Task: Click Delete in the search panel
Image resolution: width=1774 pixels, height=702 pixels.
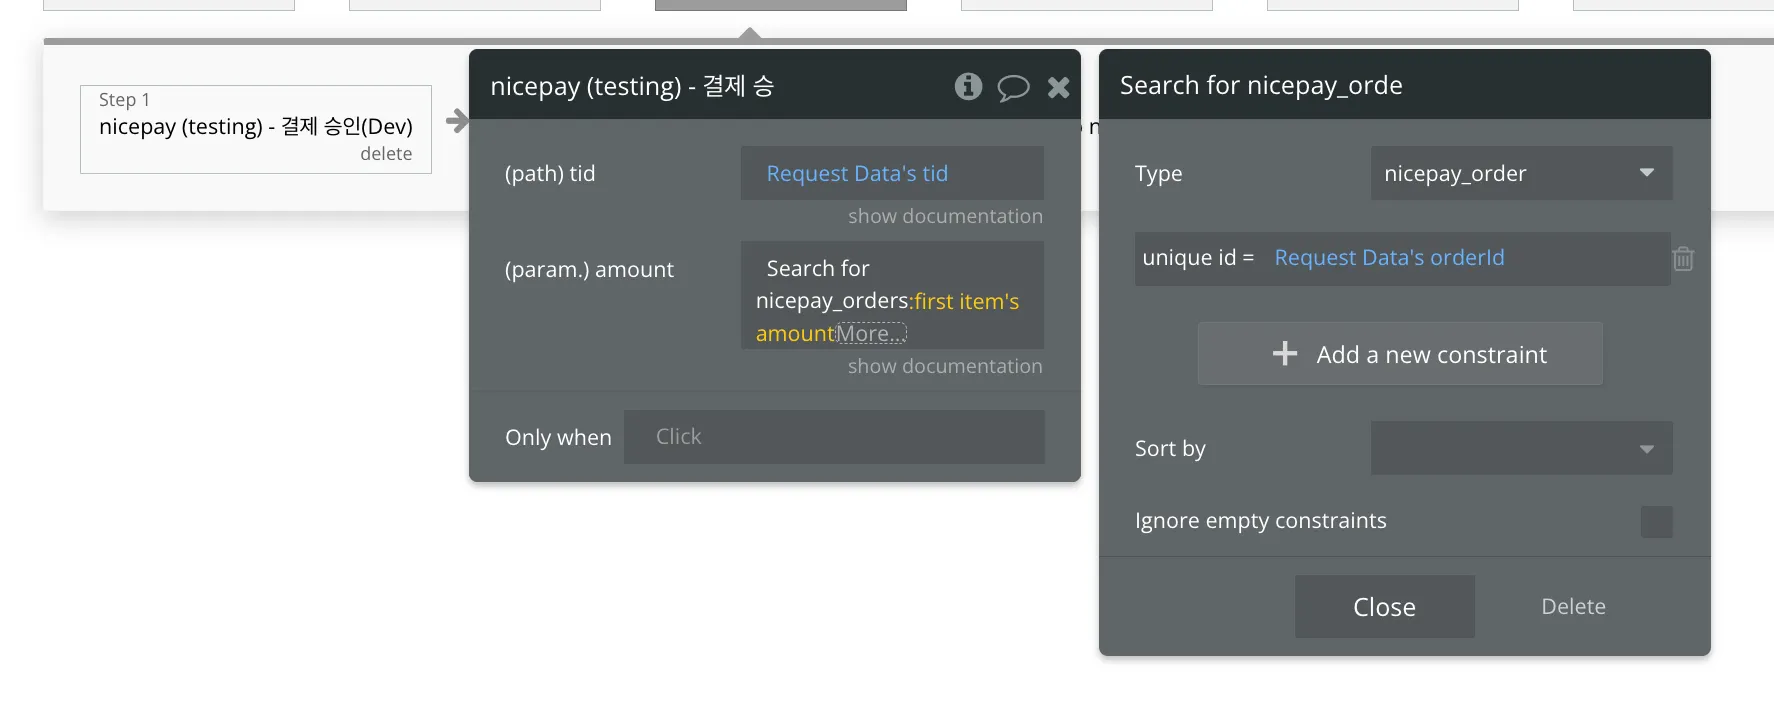Action: click(x=1573, y=607)
